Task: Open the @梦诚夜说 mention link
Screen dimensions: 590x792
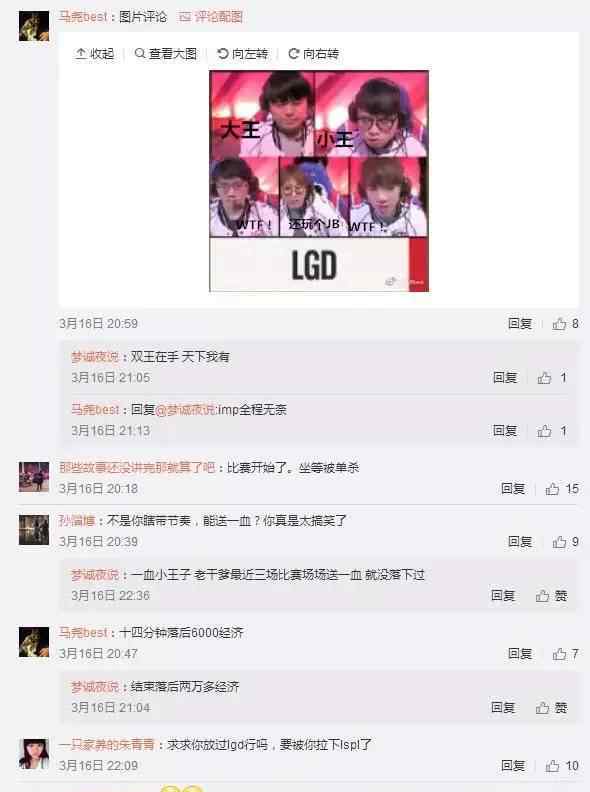Action: click(185, 410)
